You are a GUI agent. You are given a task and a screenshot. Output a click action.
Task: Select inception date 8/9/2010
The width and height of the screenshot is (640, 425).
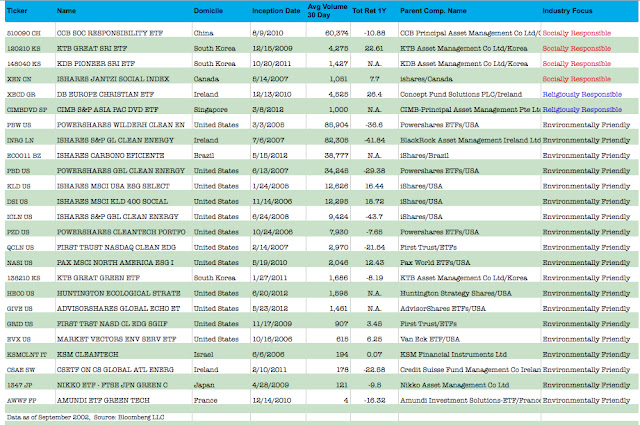pos(267,33)
